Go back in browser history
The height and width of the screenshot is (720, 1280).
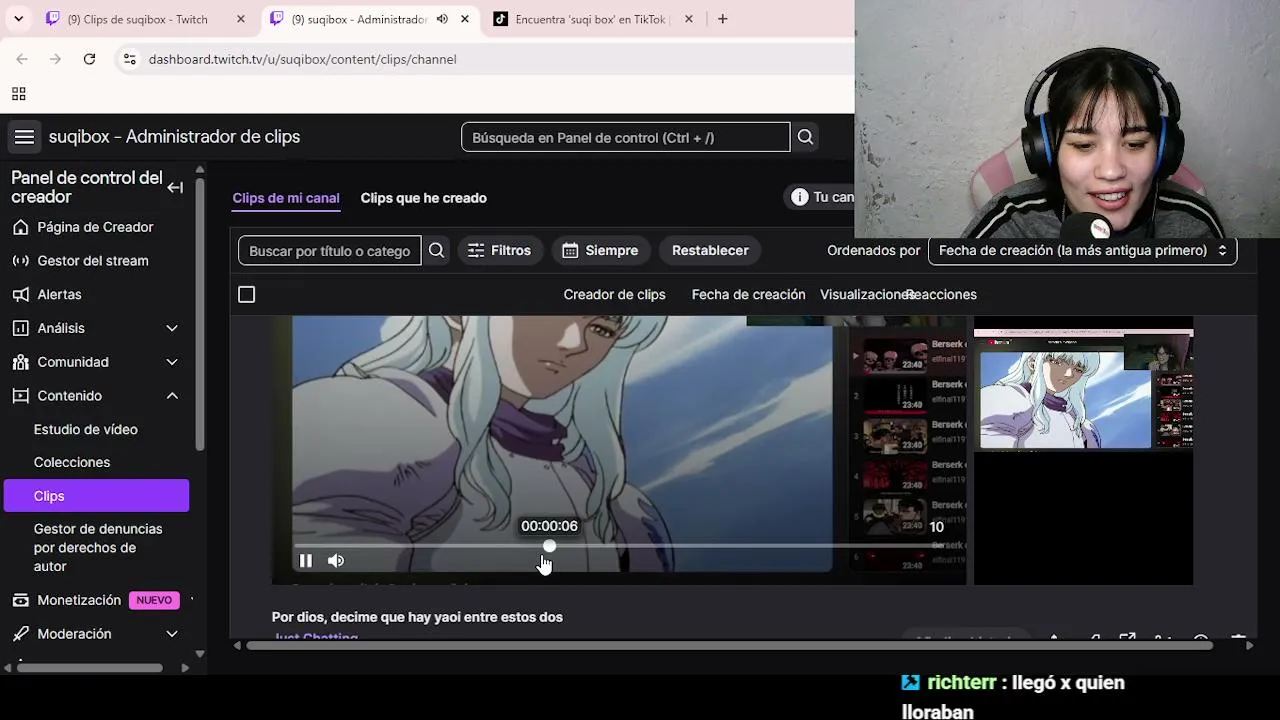pos(22,59)
